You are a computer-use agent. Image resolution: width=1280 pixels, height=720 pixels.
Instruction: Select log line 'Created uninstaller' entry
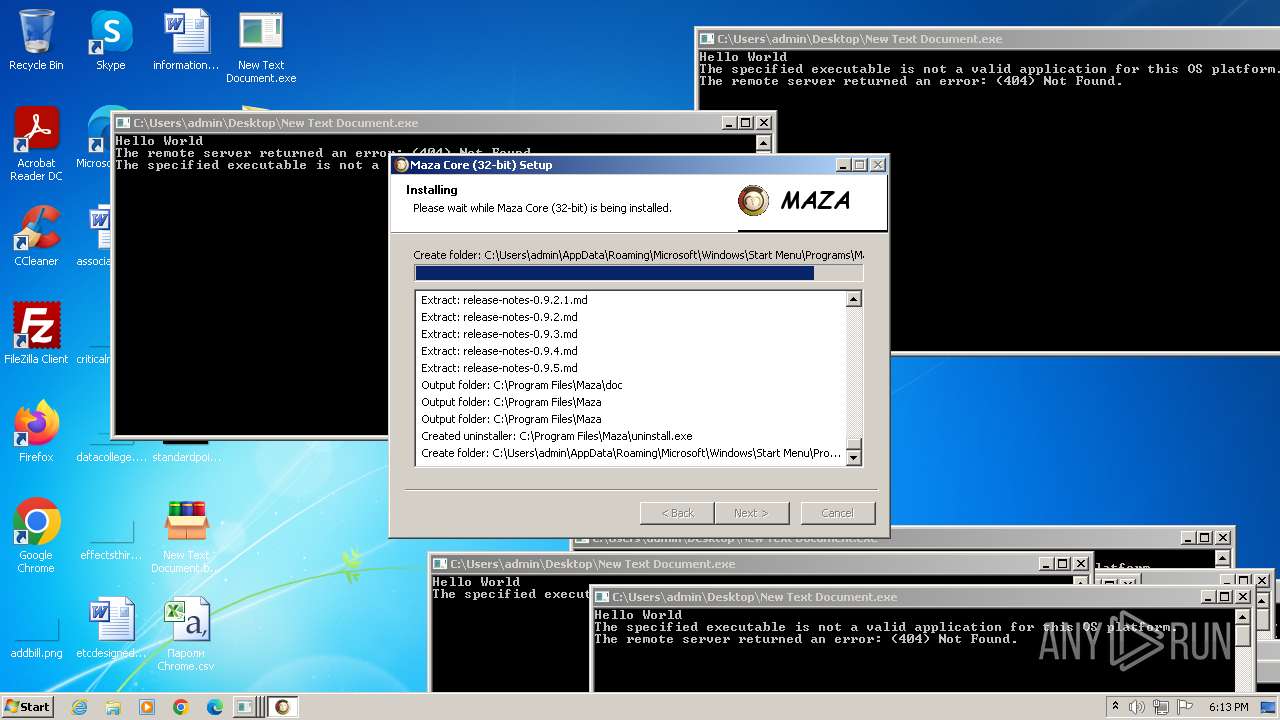556,436
